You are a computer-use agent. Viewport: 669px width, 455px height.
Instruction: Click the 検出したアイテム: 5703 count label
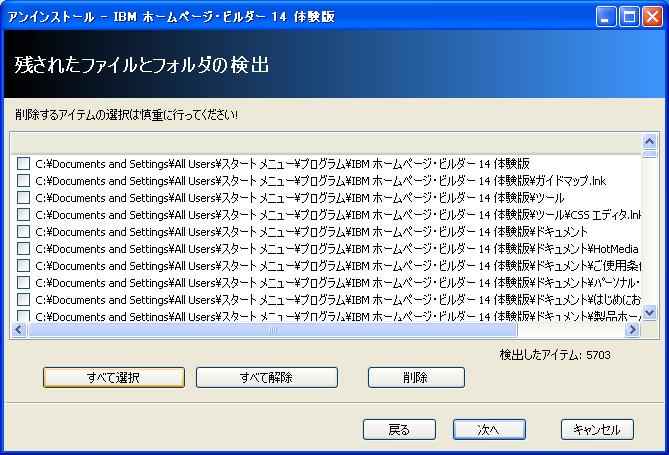click(555, 355)
